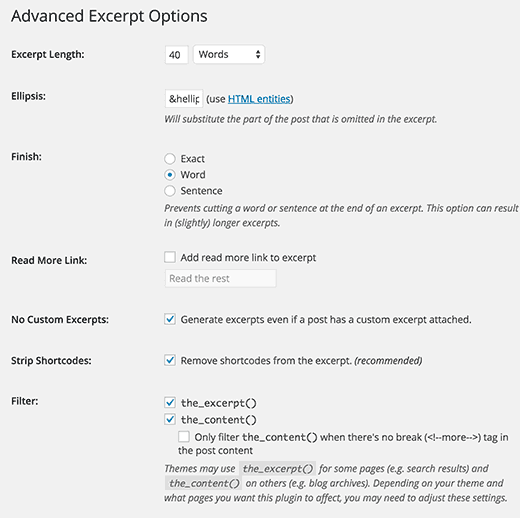This screenshot has width=520, height=518.
Task: Toggle the the_excerpt() filter checkbox
Action: [170, 403]
